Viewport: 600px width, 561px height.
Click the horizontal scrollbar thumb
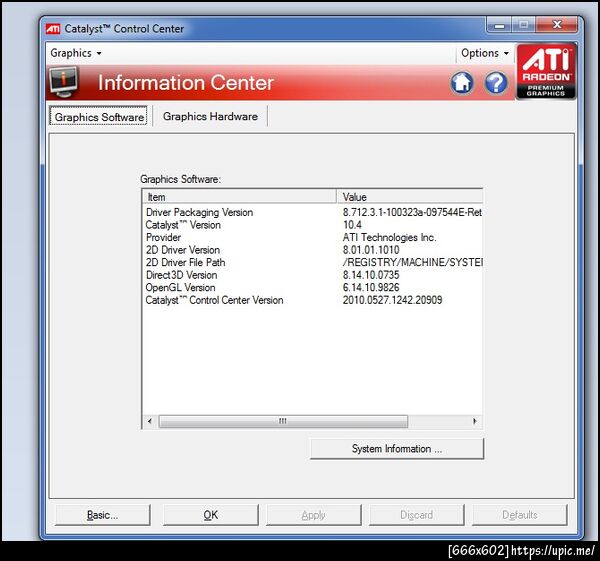click(283, 421)
